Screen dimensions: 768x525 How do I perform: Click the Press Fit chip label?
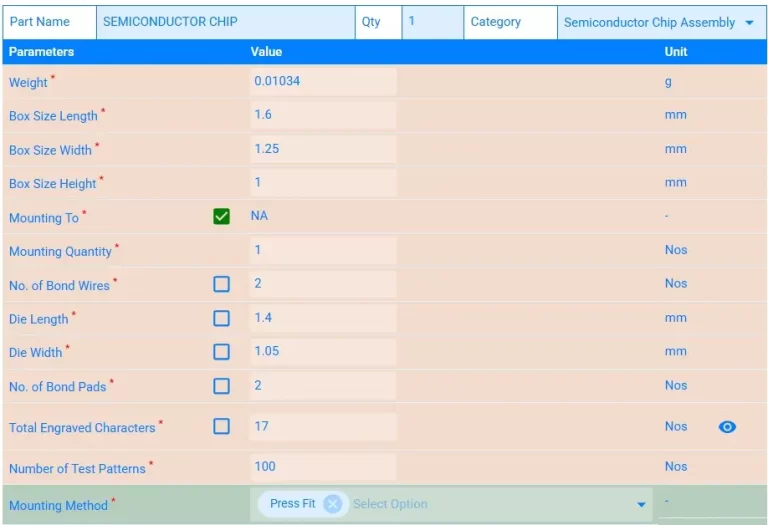(x=292, y=504)
